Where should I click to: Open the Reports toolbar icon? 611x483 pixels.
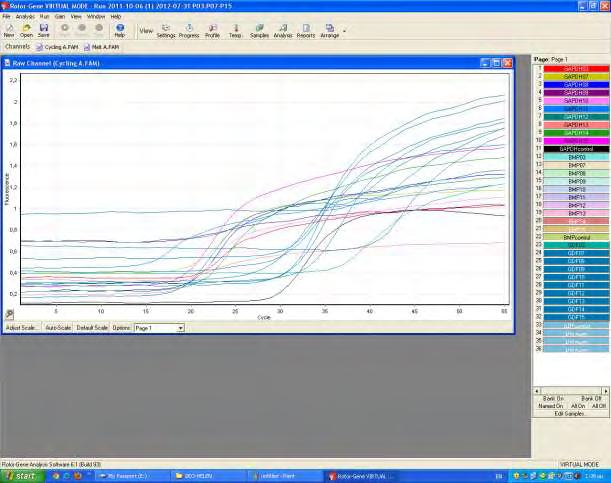point(306,30)
